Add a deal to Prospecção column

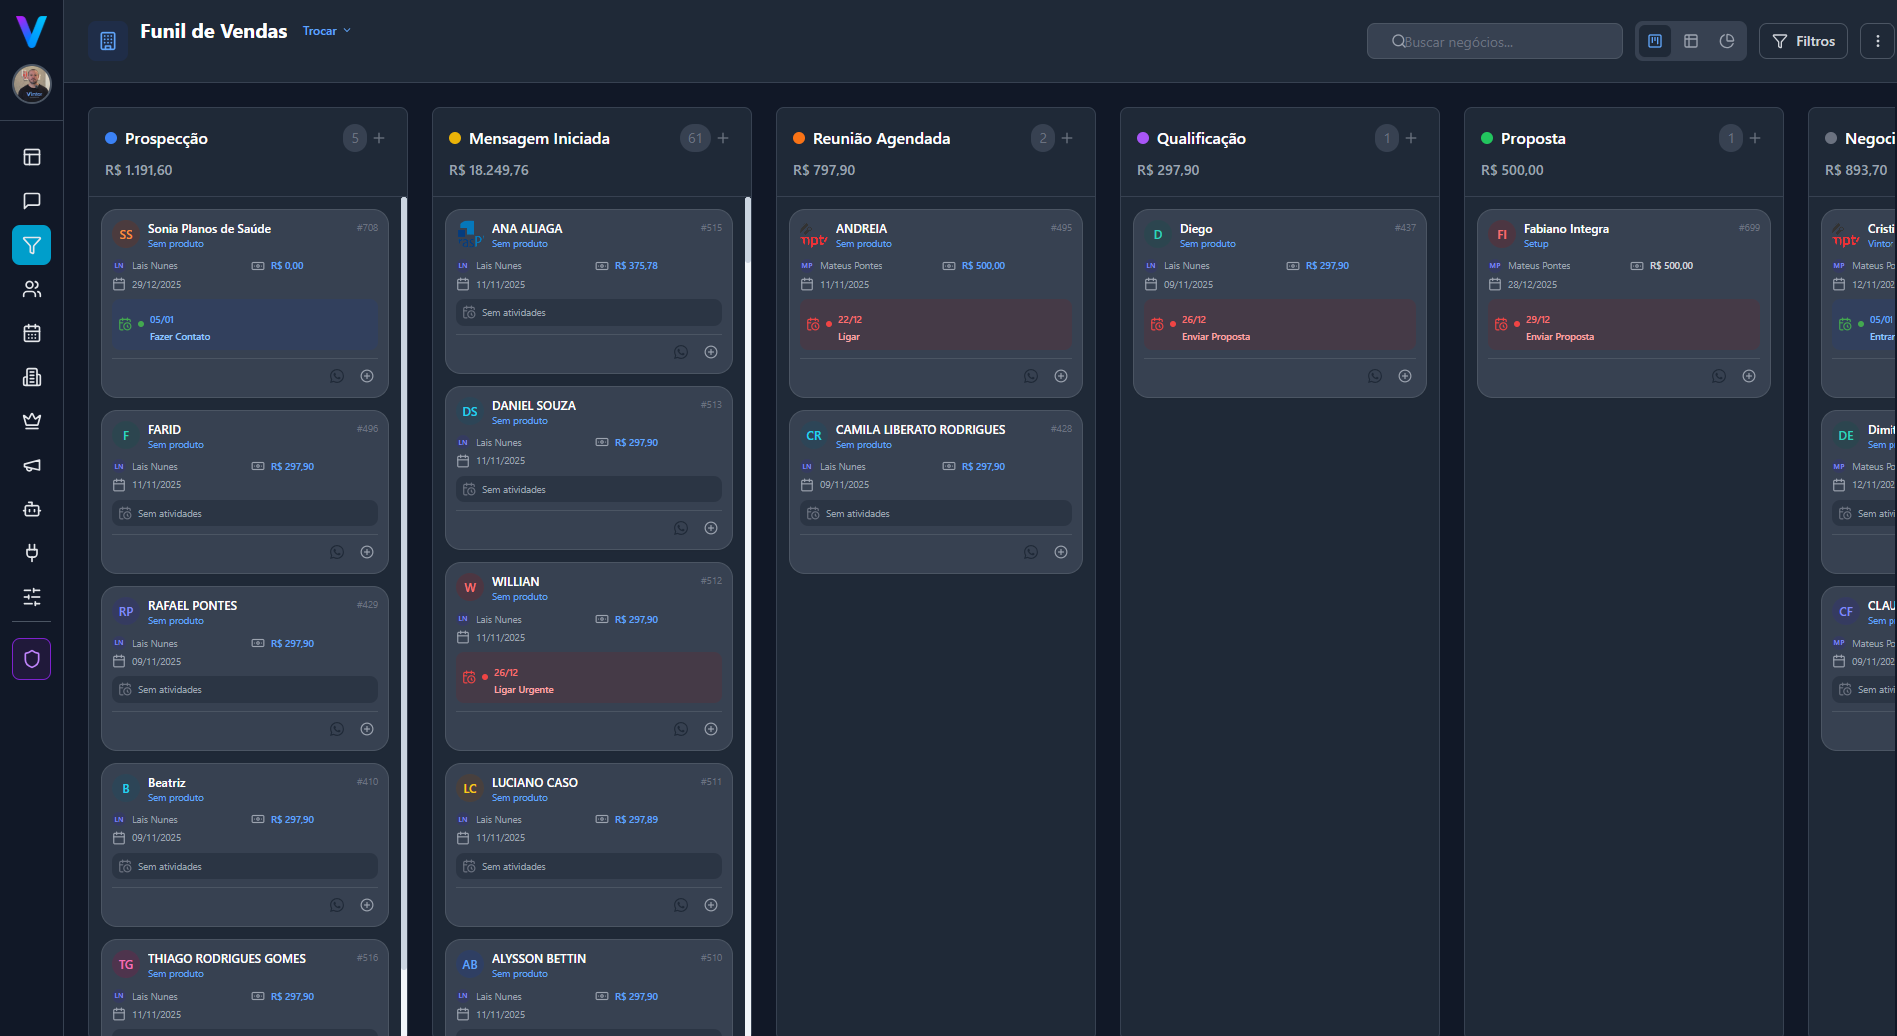[379, 138]
